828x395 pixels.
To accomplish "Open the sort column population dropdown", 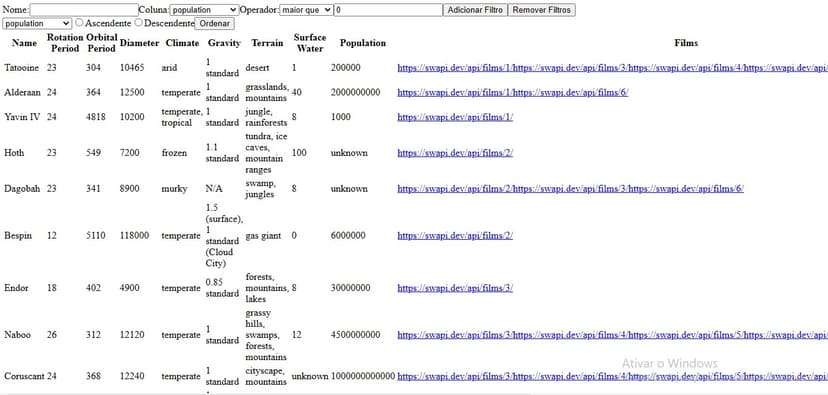I will (37, 24).
